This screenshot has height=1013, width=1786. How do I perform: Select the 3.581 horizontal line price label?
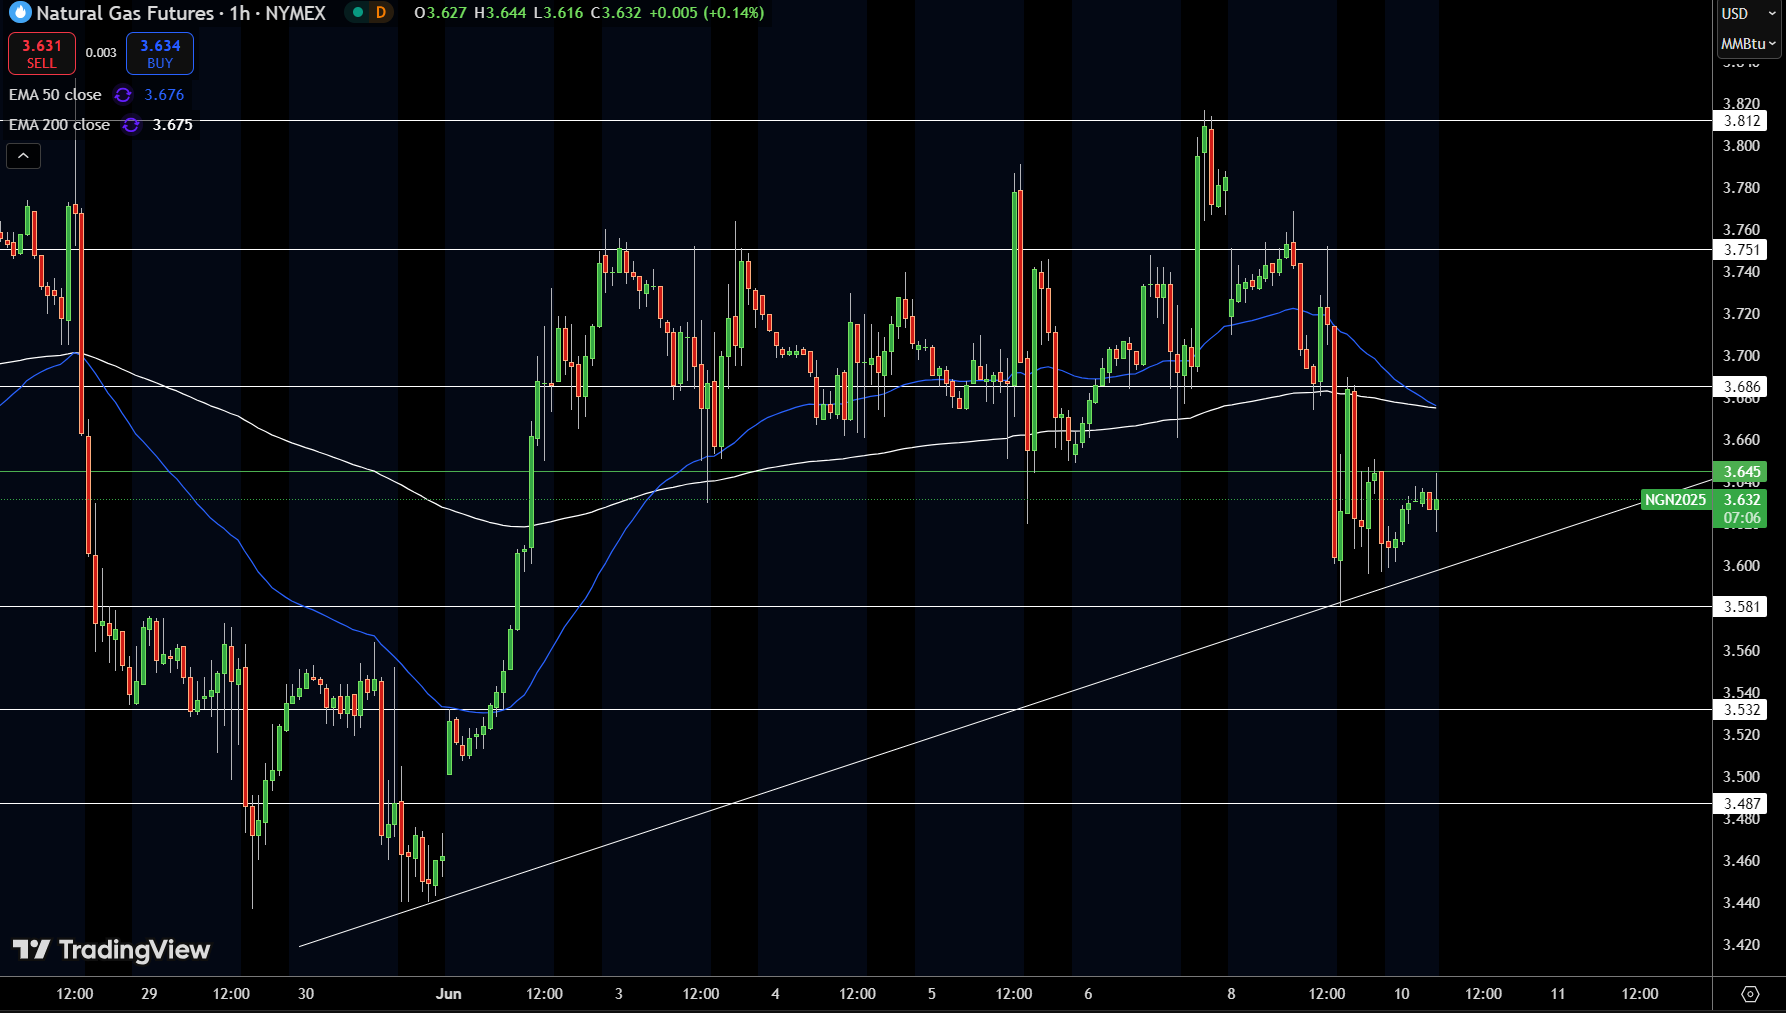click(1741, 607)
